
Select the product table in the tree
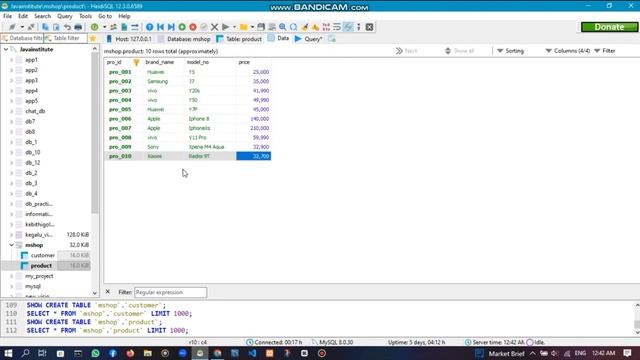point(41,266)
